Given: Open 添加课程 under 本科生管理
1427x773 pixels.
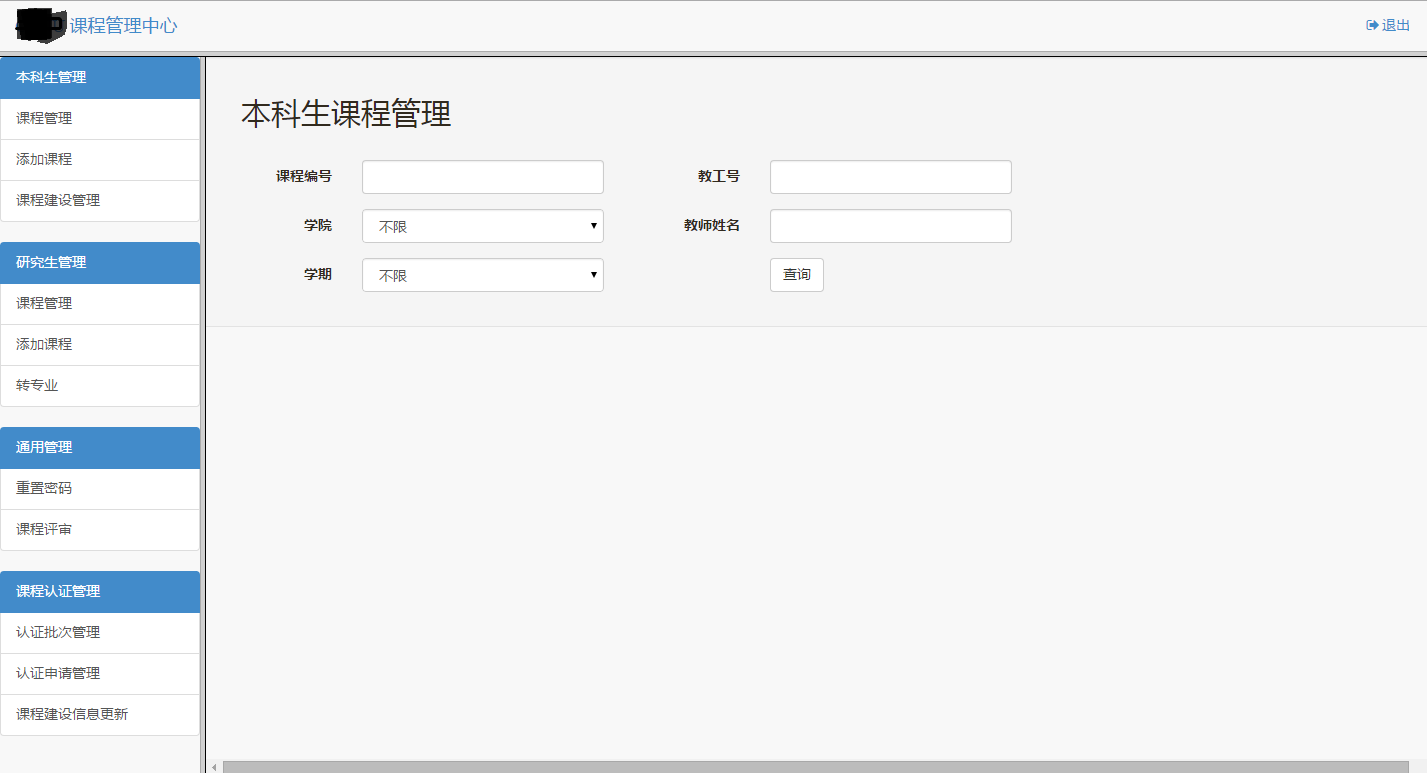Looking at the screenshot, I should coord(100,159).
